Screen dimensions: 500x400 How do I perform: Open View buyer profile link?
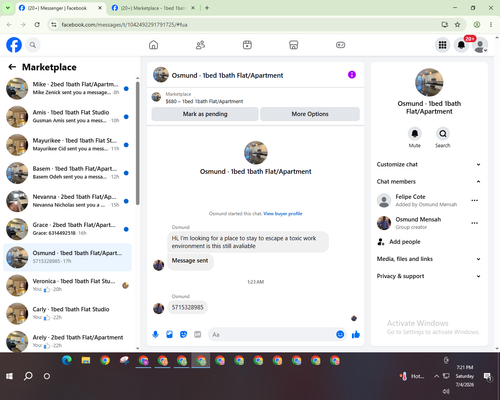coord(283,214)
